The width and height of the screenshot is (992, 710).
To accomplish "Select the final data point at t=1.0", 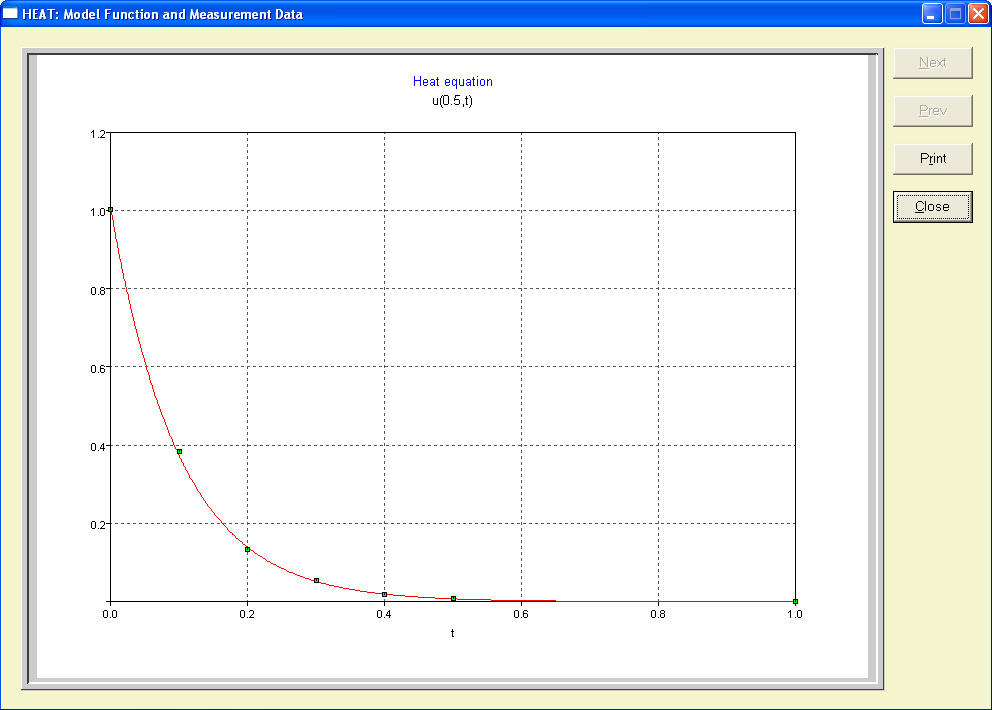I will coord(795,601).
